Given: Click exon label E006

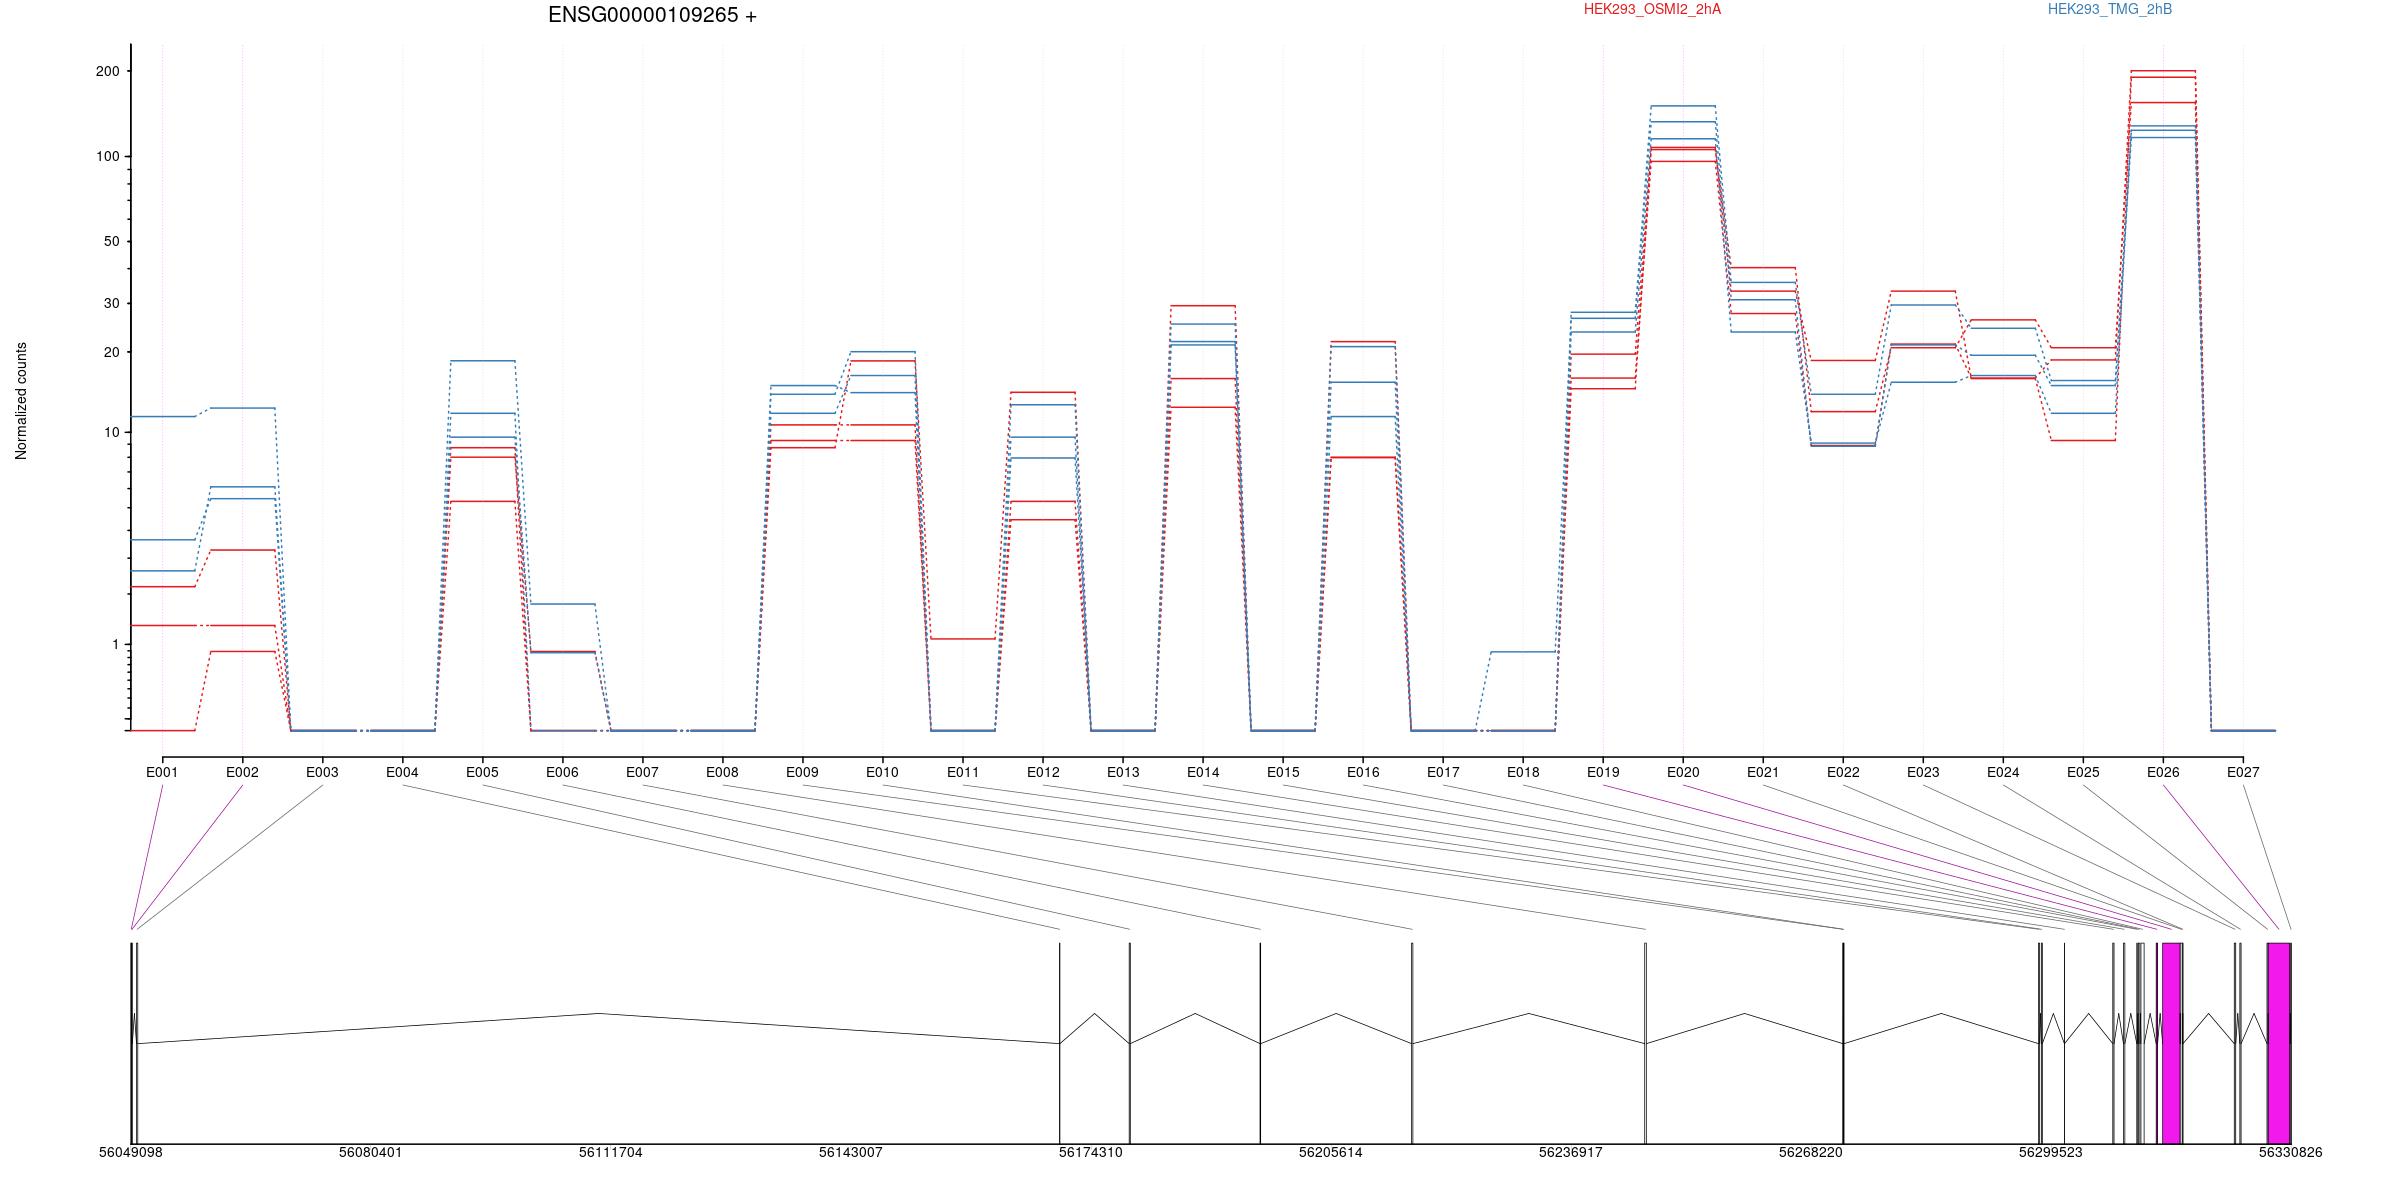Looking at the screenshot, I should (562, 772).
